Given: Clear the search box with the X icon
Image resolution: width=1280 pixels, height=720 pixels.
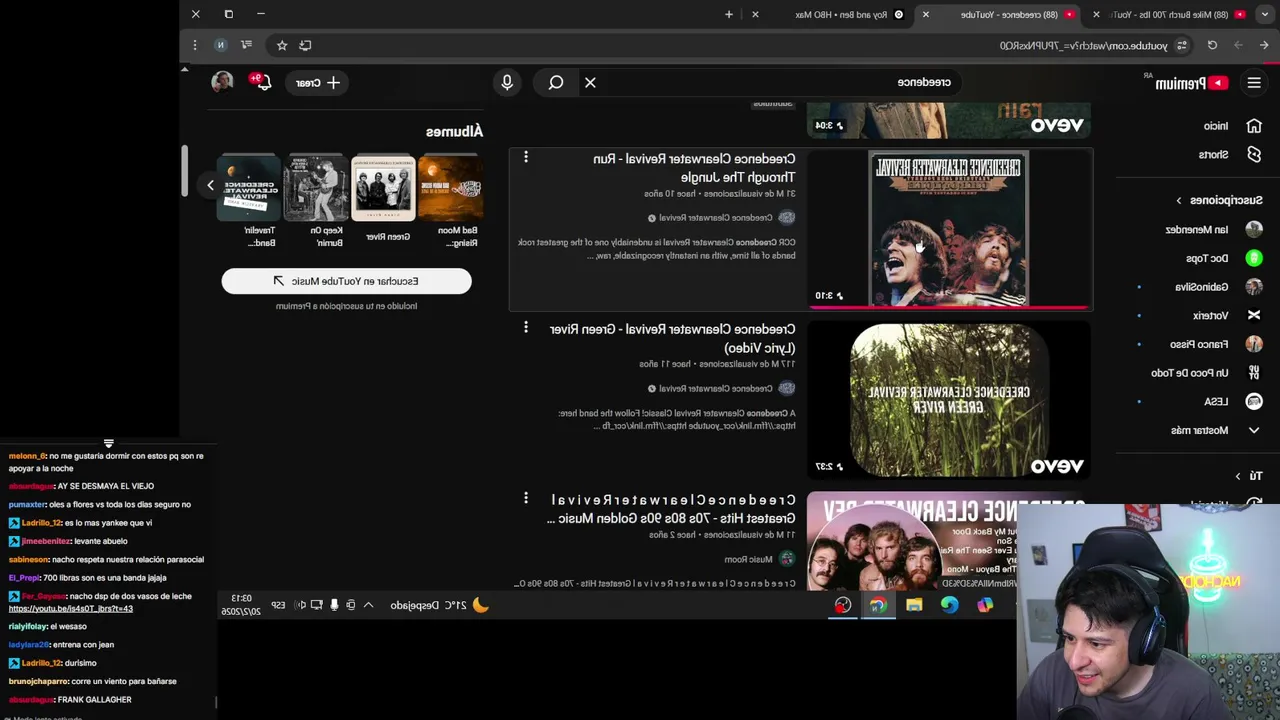Looking at the screenshot, I should coord(590,83).
